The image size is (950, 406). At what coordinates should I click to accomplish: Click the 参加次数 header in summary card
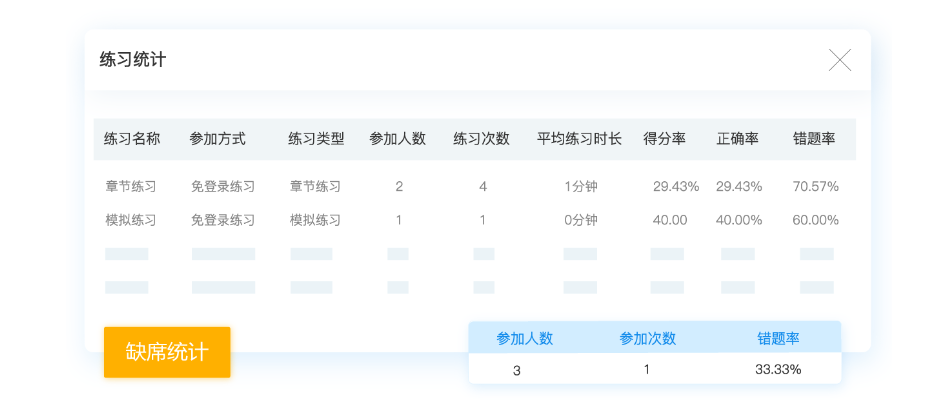(648, 338)
